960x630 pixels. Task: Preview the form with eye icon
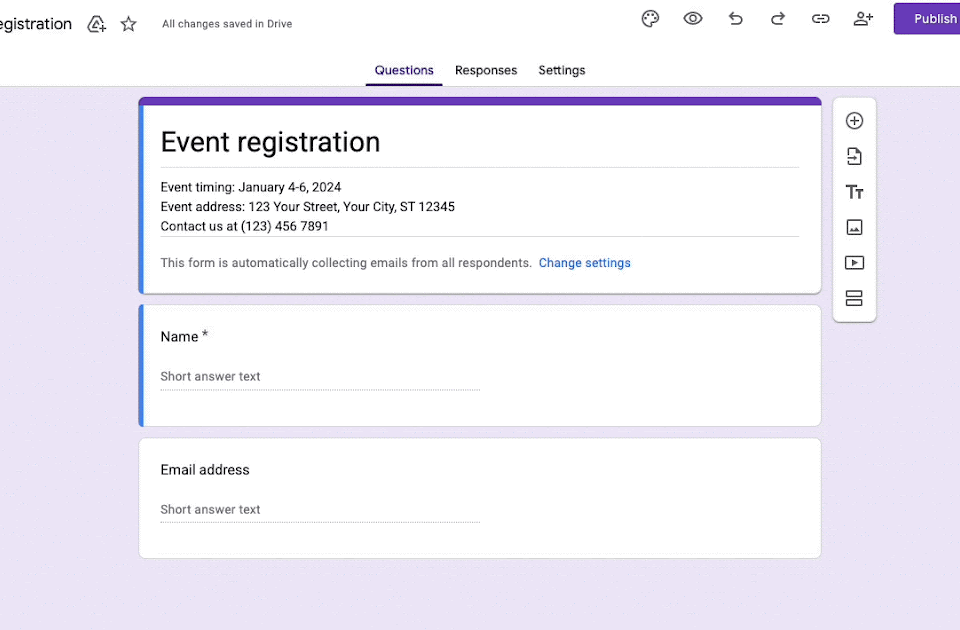693,19
